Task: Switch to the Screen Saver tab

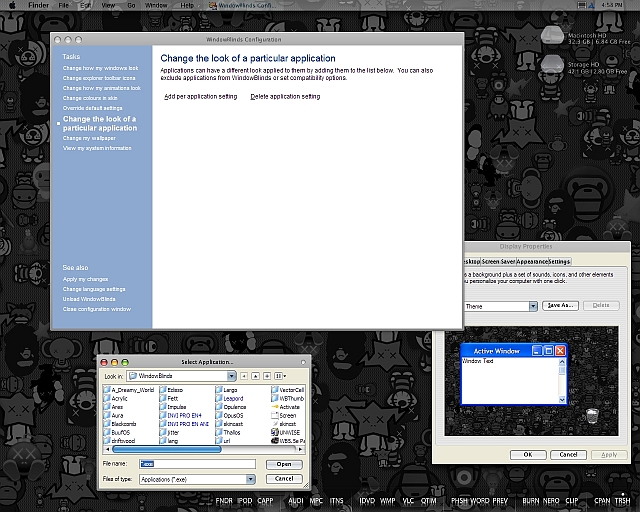Action: point(498,261)
